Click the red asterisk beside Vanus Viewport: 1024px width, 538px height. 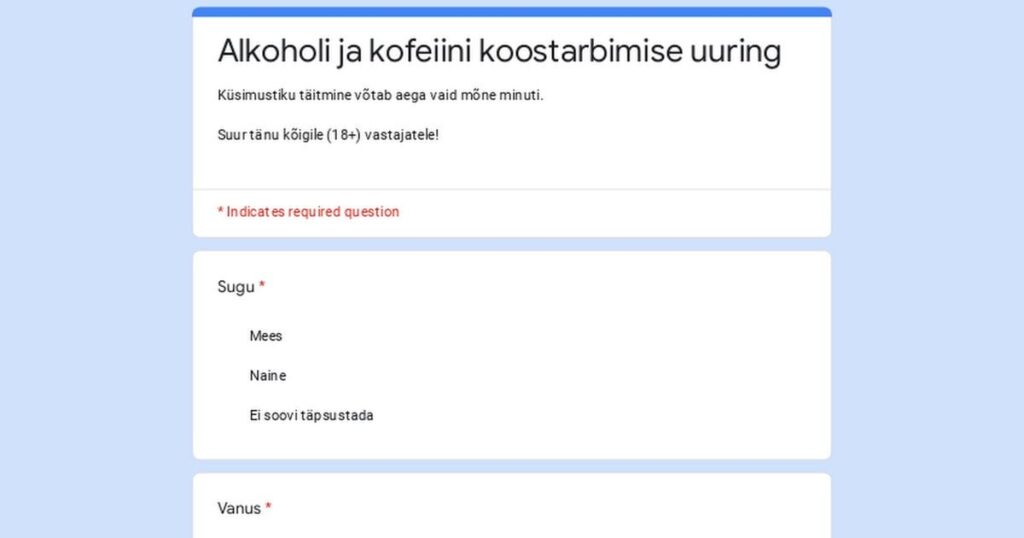click(268, 507)
